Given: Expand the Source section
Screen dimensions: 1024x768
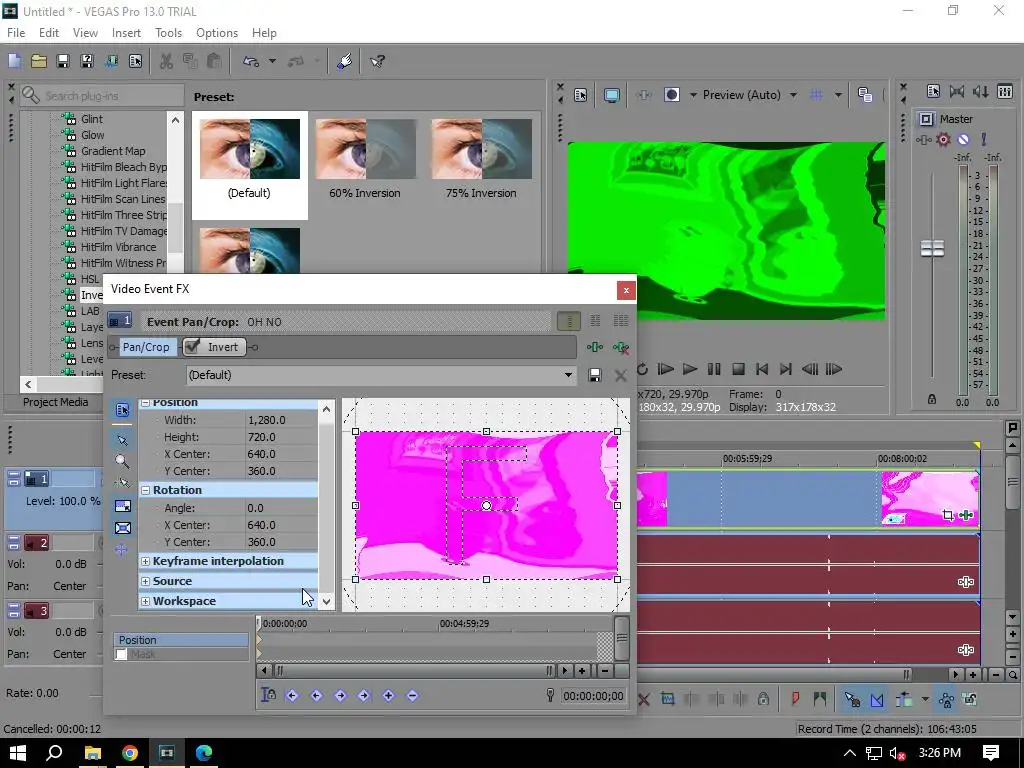Looking at the screenshot, I should click(146, 581).
